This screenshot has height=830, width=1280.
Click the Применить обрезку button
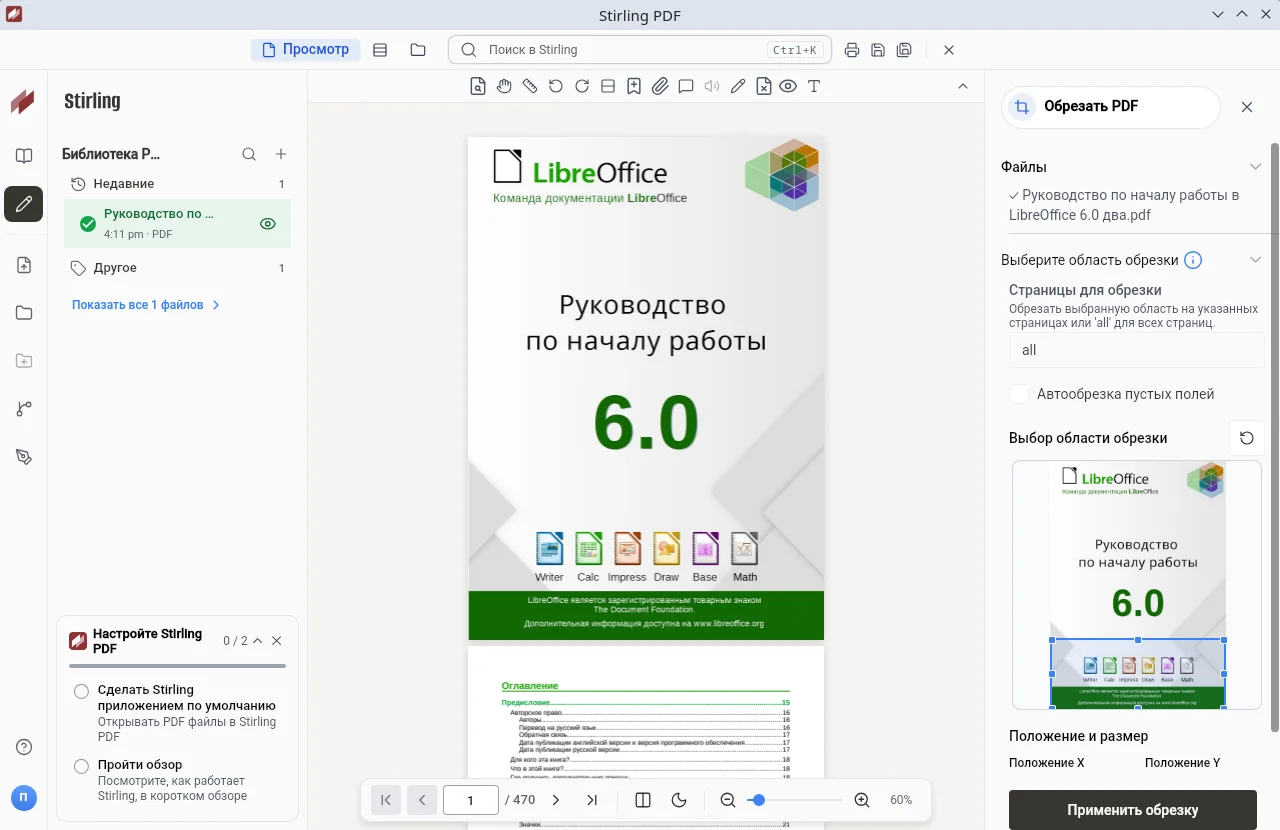(x=1132, y=810)
